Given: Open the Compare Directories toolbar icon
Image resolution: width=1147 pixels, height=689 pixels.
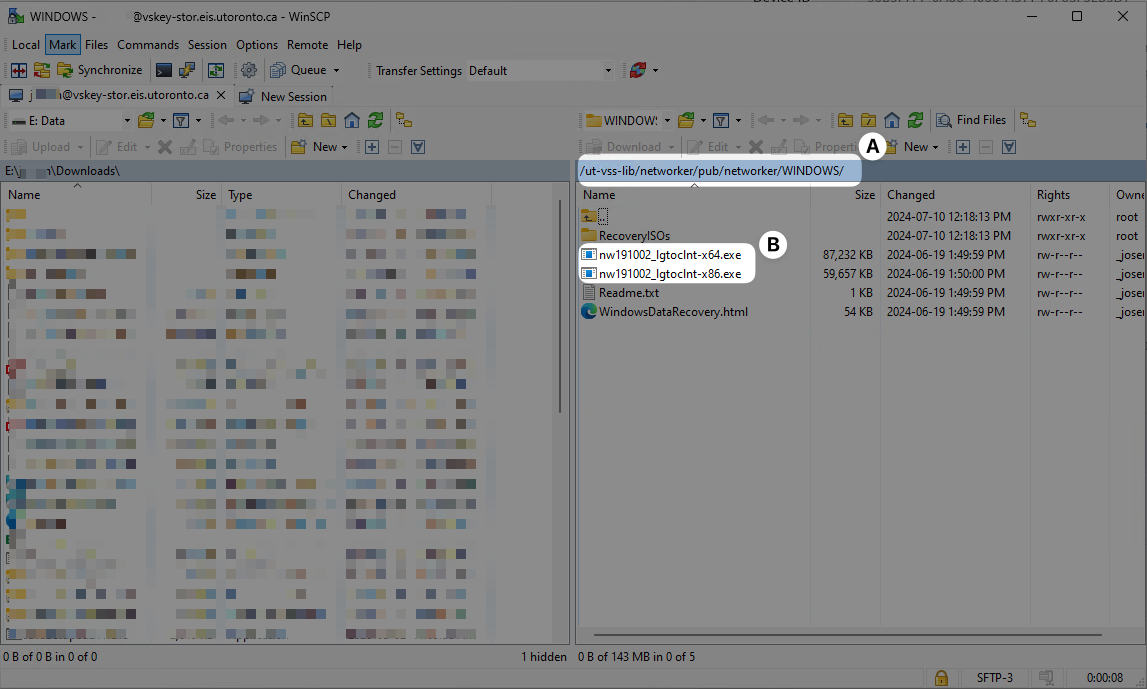Looking at the screenshot, I should point(19,70).
